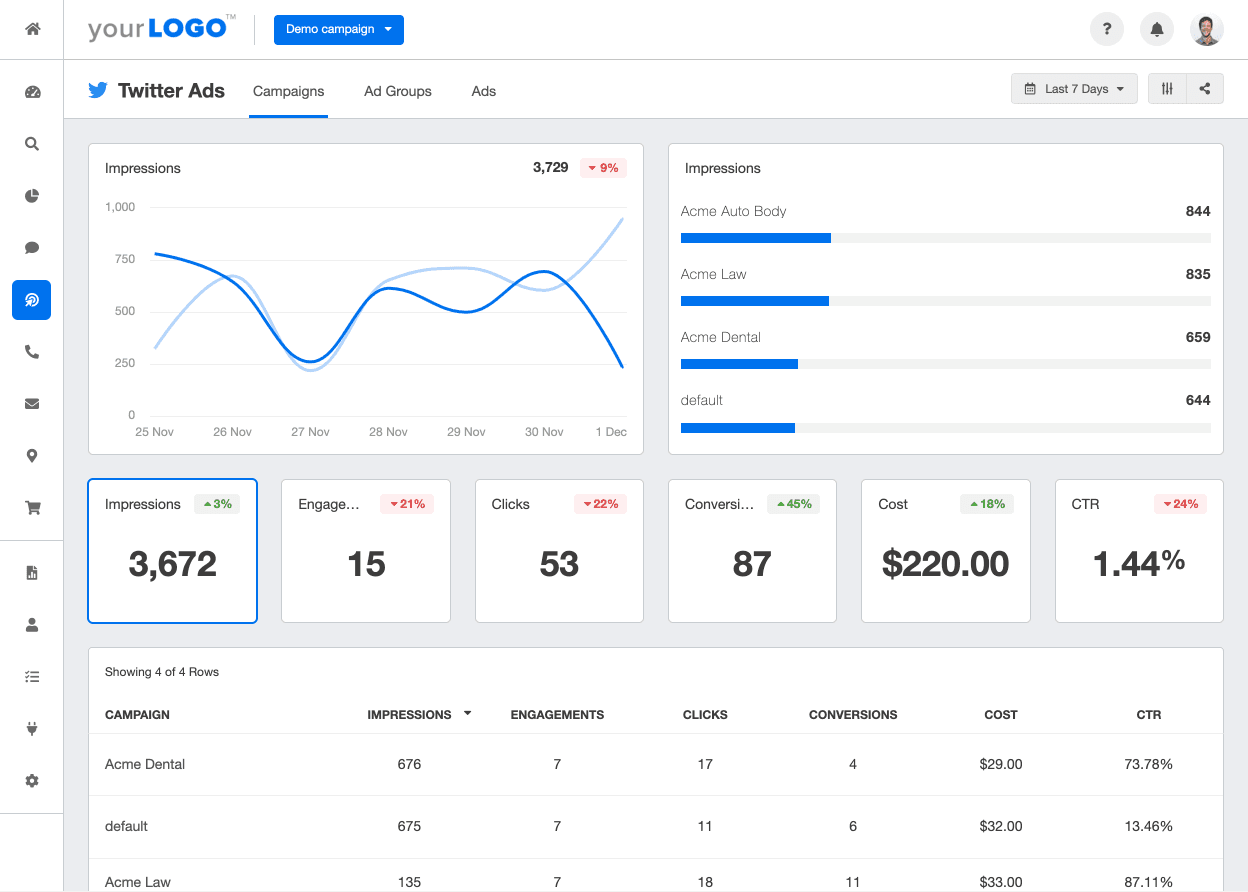Open the settings gear at sidebar bottom
This screenshot has height=892, width=1248.
31,780
